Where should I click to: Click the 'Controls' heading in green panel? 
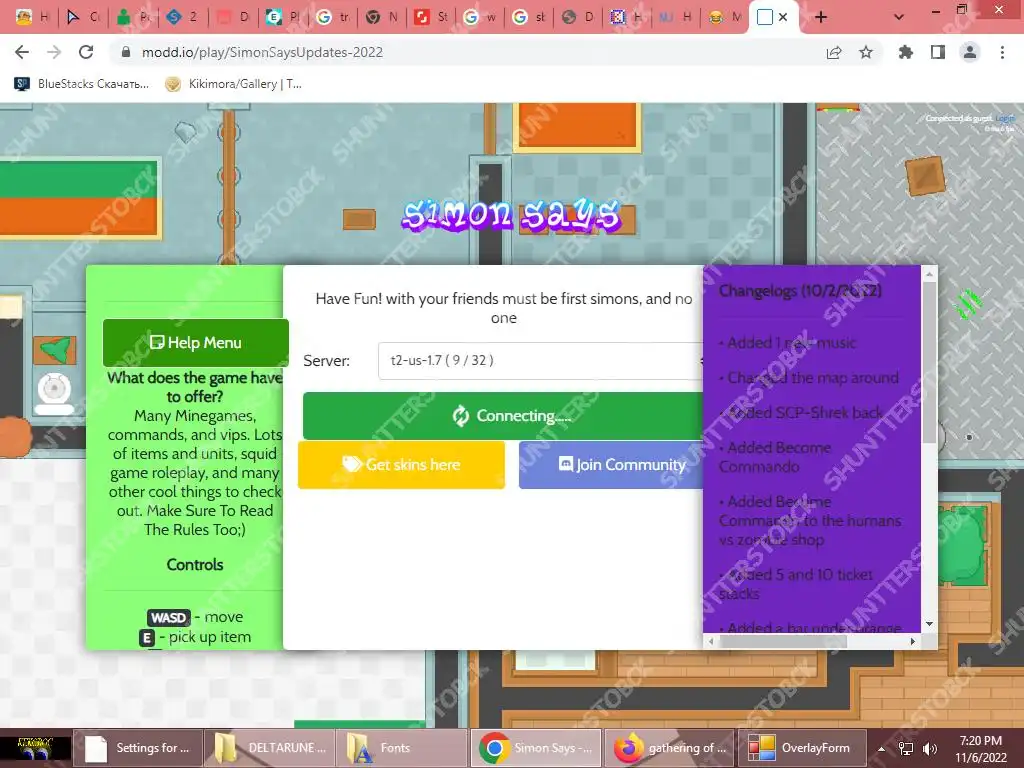(x=195, y=565)
